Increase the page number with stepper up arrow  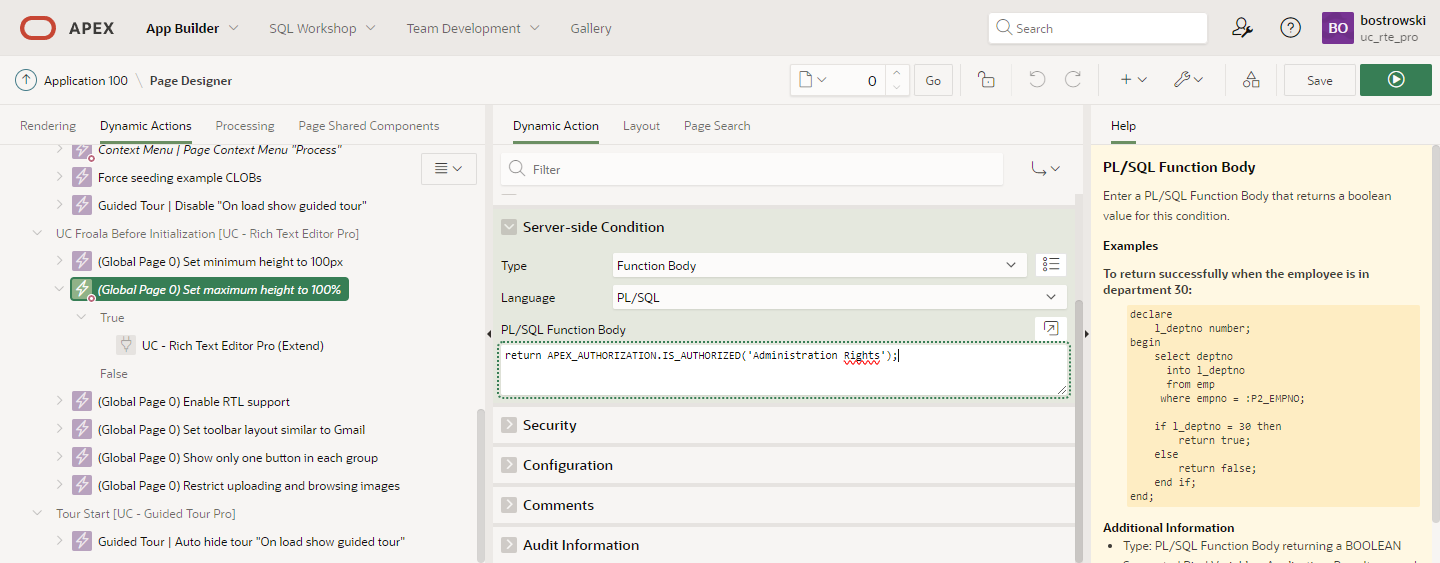897,73
